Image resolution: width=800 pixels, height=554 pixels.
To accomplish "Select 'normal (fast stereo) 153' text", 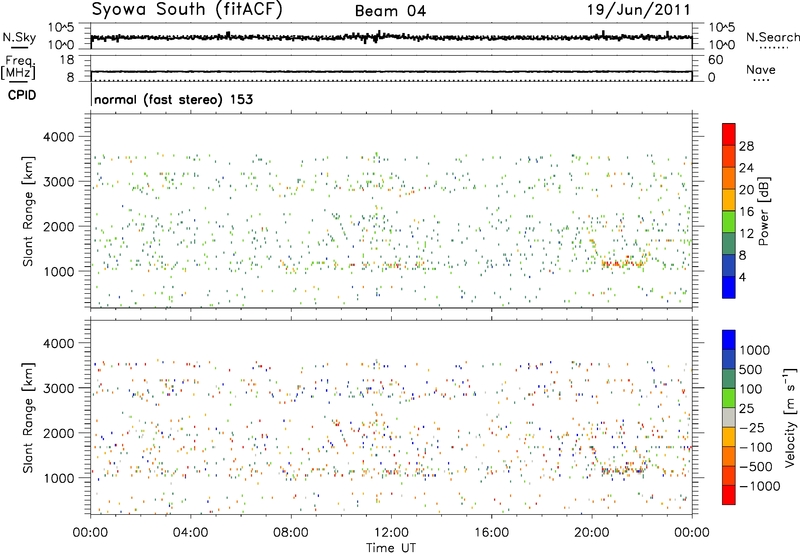I will coord(173,99).
